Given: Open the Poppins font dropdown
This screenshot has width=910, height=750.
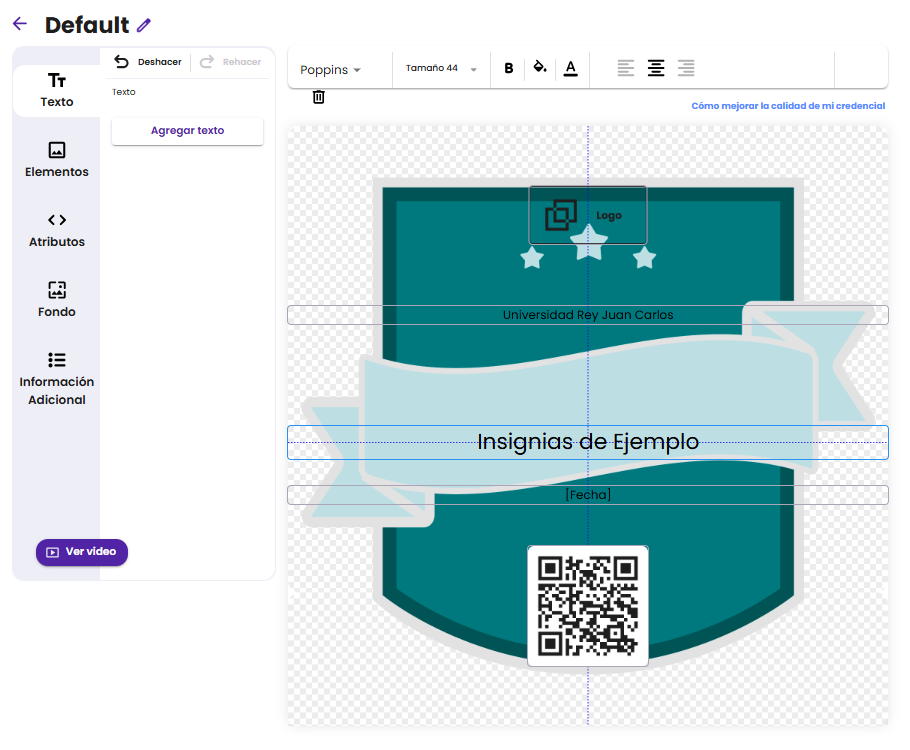Looking at the screenshot, I should (x=331, y=70).
